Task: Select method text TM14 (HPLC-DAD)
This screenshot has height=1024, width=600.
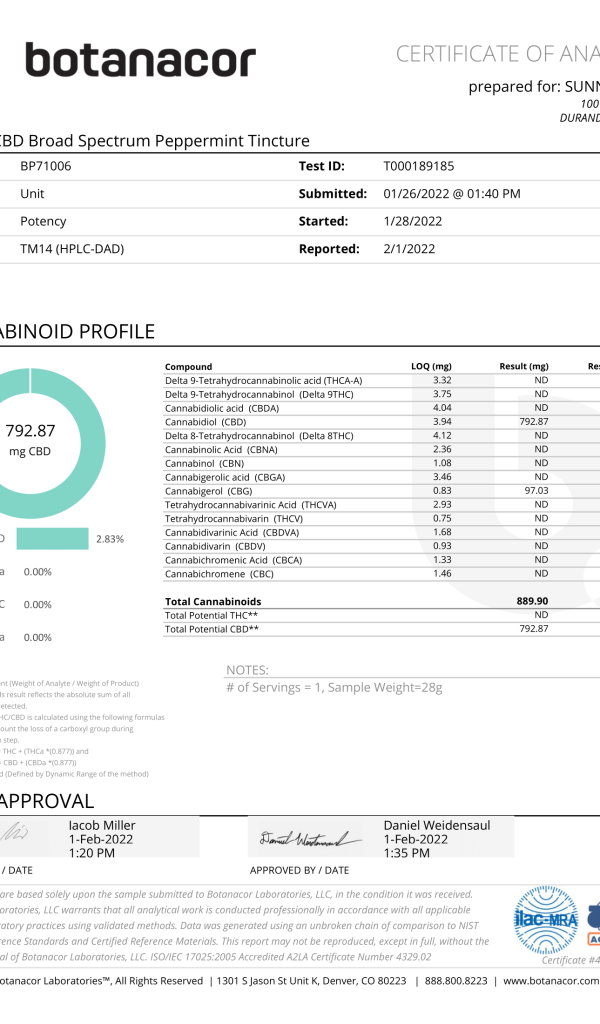Action: pyautogui.click(x=72, y=249)
